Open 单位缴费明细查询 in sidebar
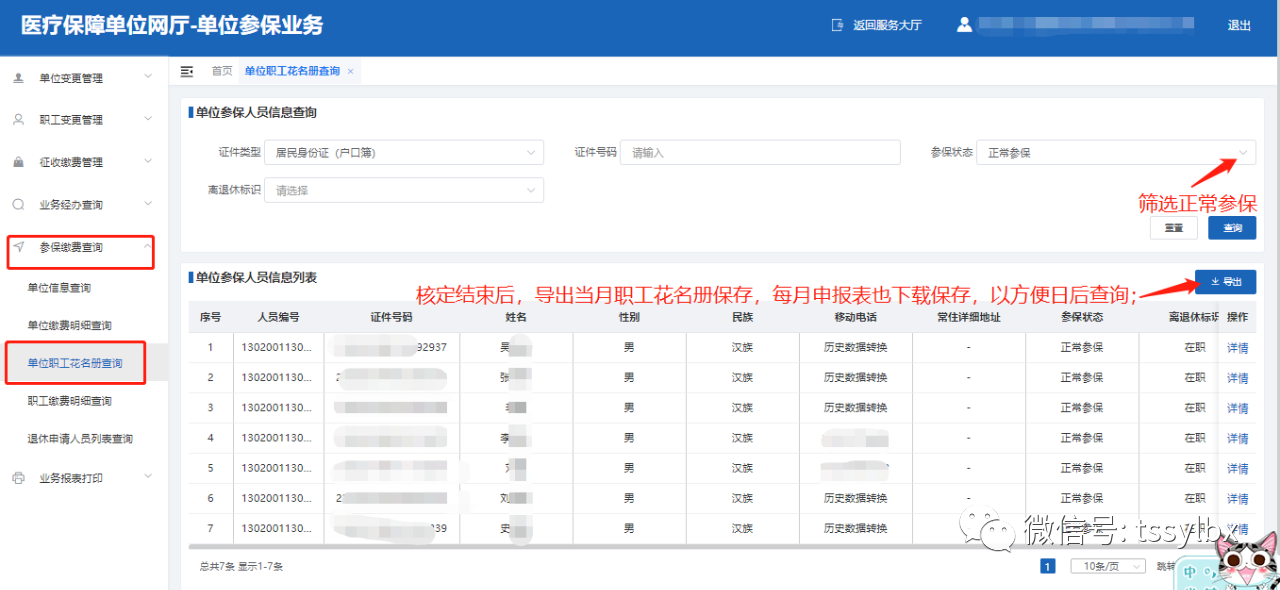The width and height of the screenshot is (1280, 590). 69,326
